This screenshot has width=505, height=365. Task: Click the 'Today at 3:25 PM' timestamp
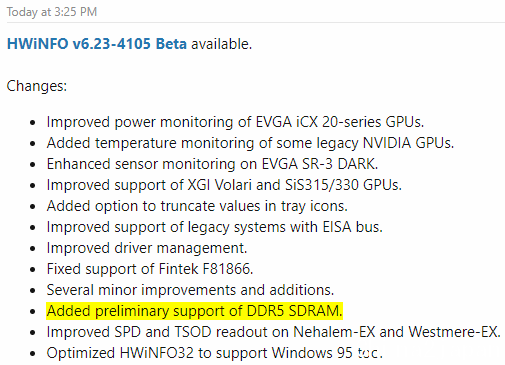click(x=52, y=12)
